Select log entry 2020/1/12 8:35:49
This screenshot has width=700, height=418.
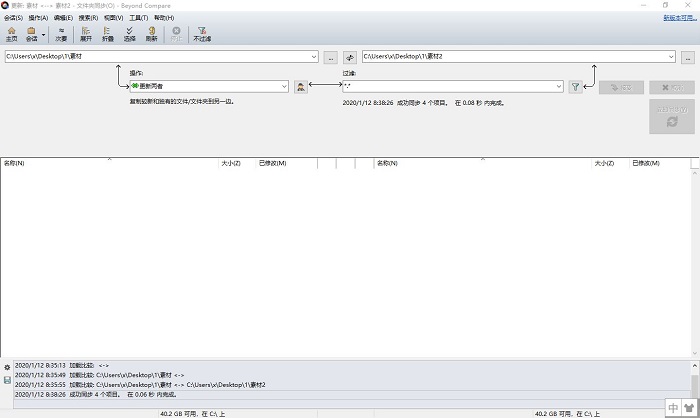click(x=352, y=375)
